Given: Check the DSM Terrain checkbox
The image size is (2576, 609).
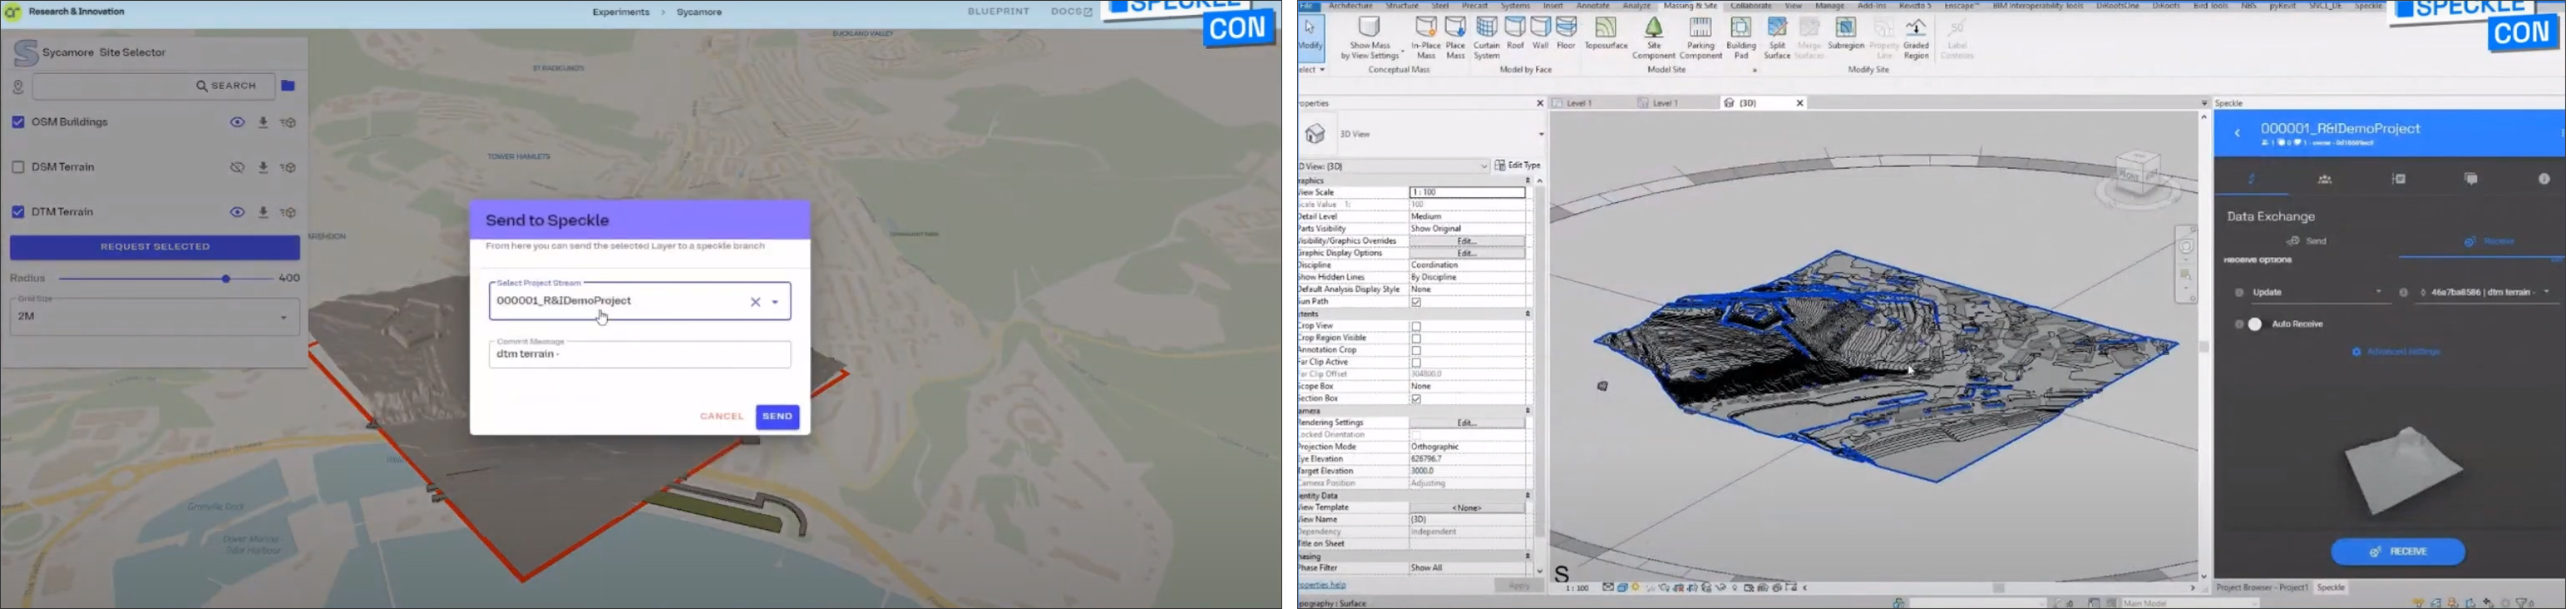Looking at the screenshot, I should click(x=18, y=167).
